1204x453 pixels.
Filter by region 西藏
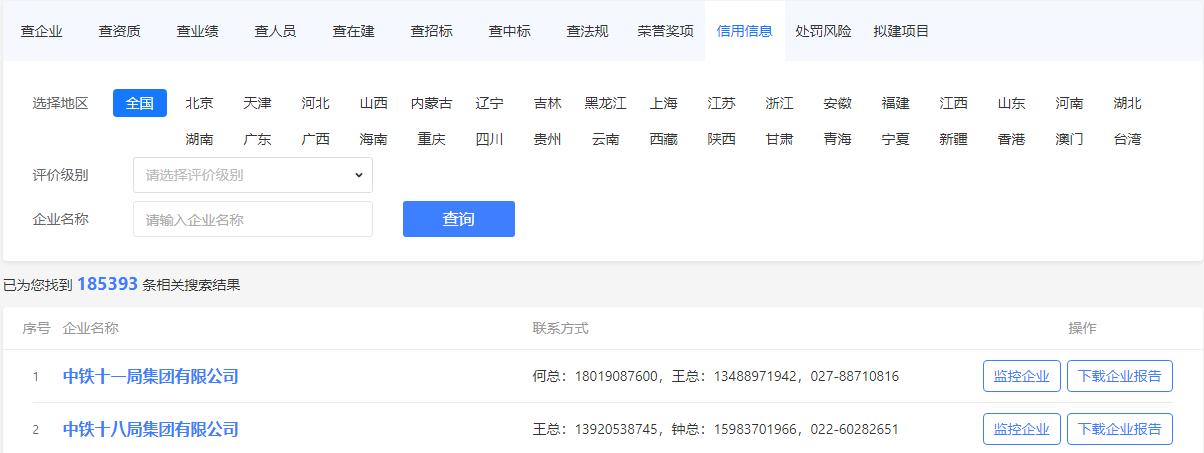click(663, 139)
